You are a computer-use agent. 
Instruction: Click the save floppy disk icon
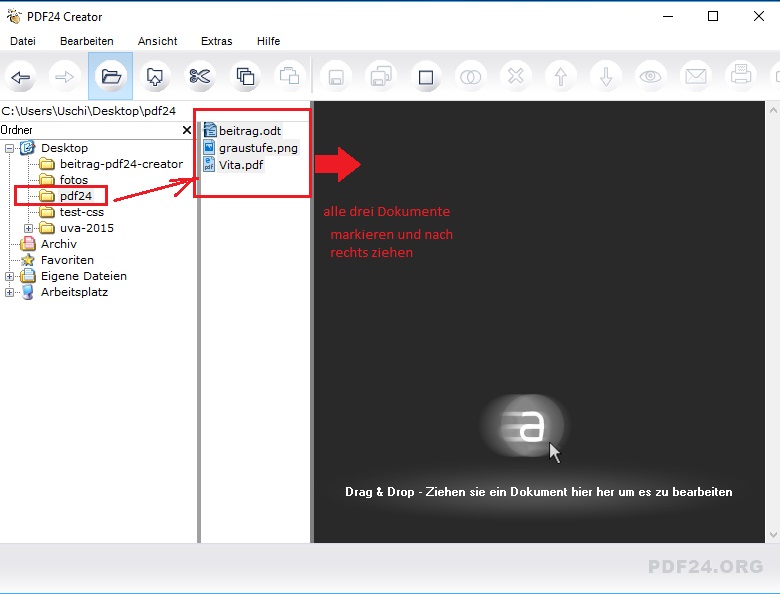point(336,77)
